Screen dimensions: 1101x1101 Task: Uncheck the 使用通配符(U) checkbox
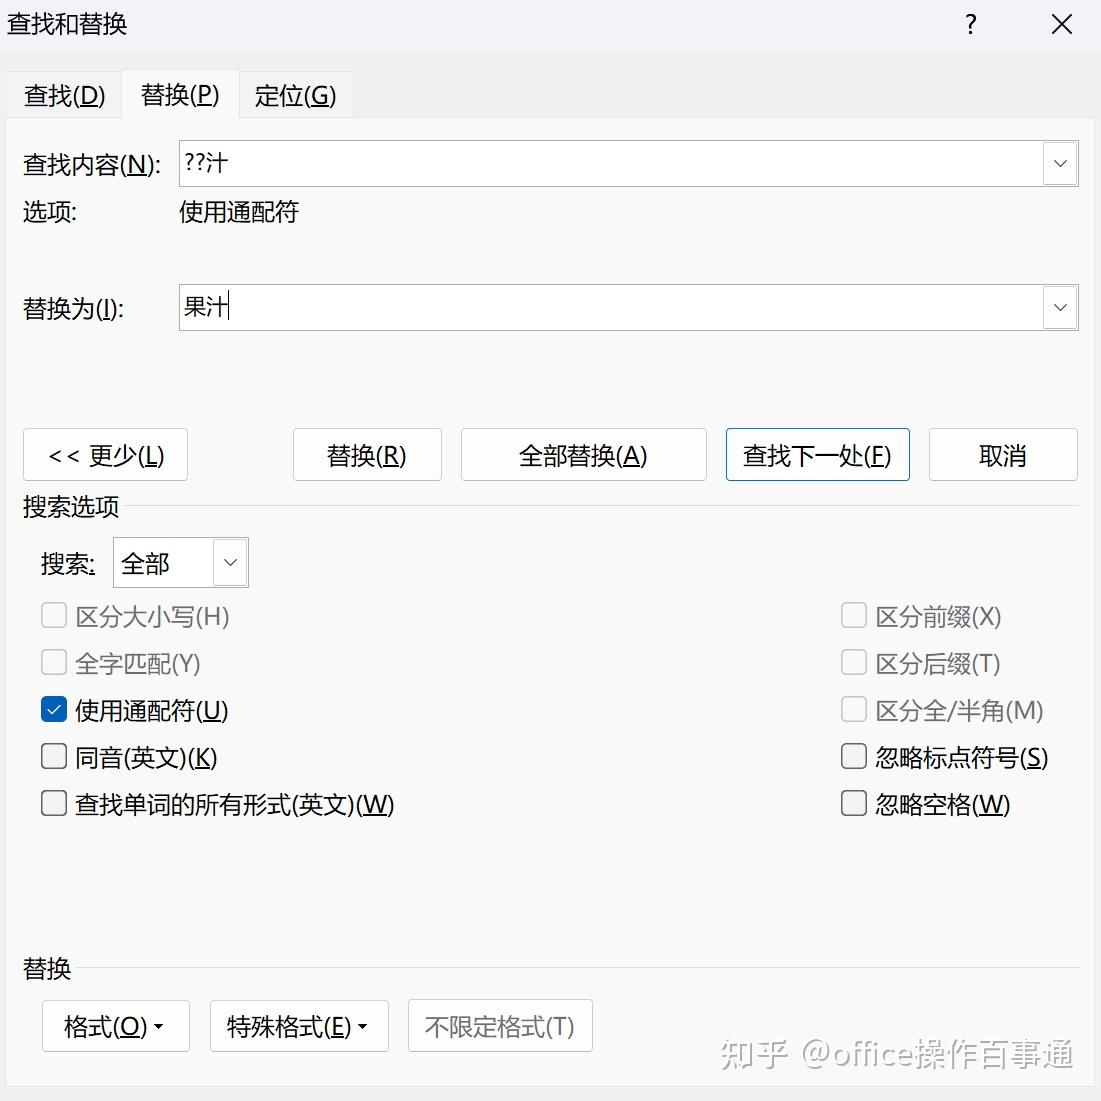click(x=54, y=710)
